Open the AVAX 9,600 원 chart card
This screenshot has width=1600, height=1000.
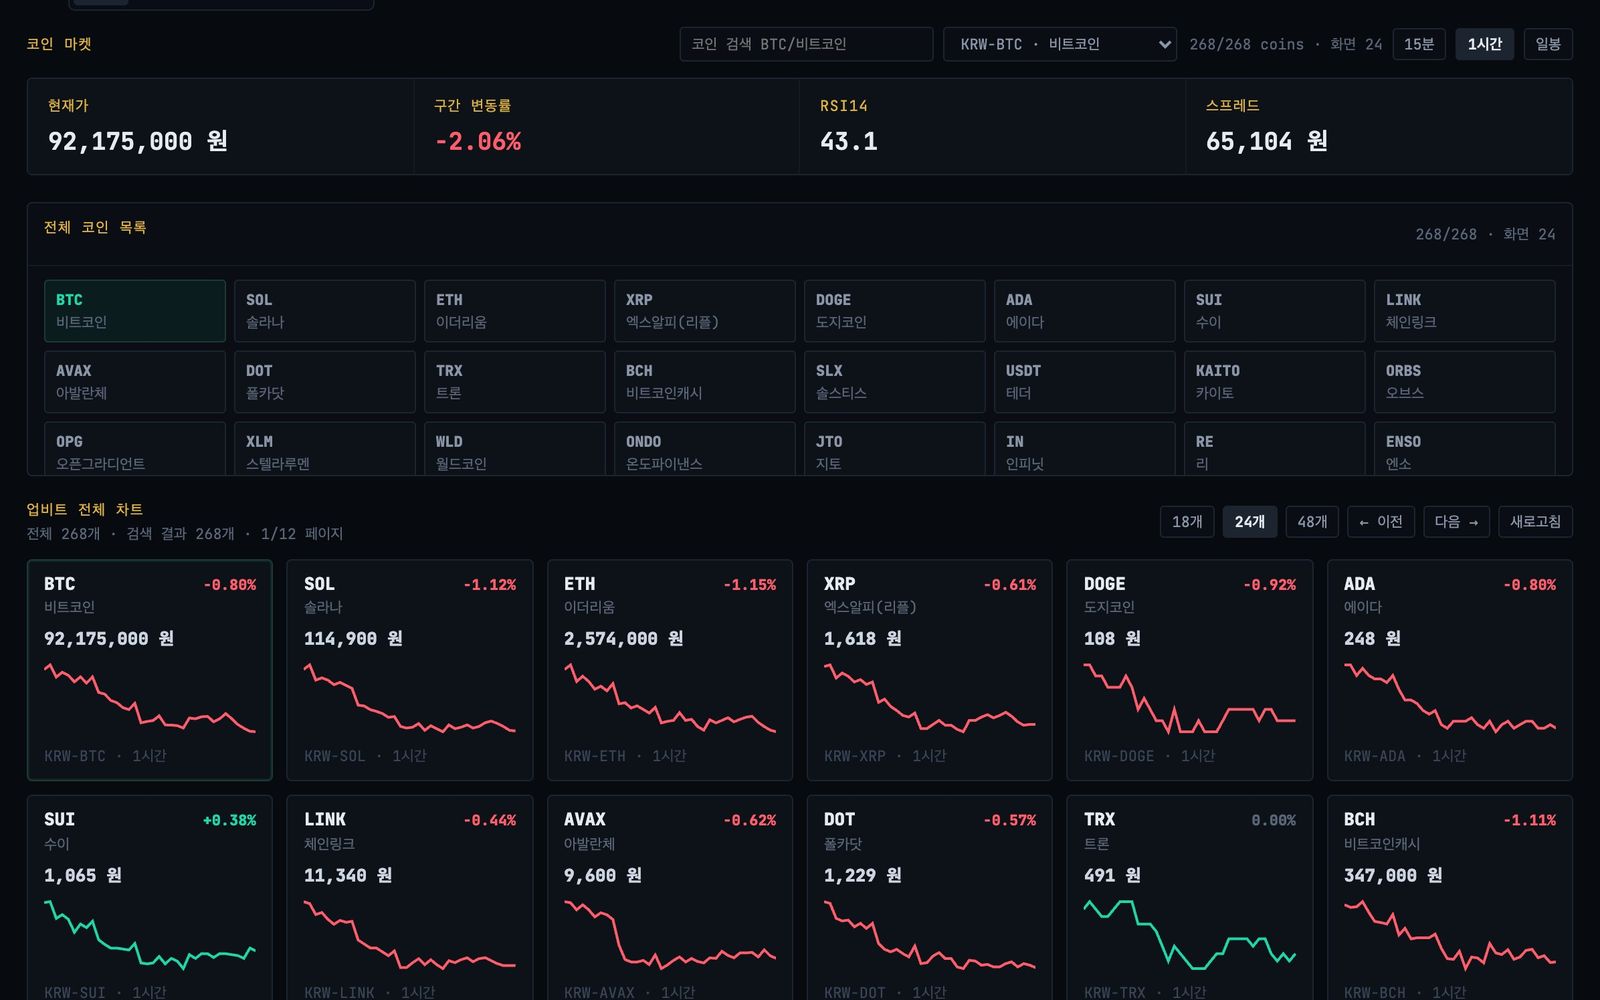[x=670, y=898]
